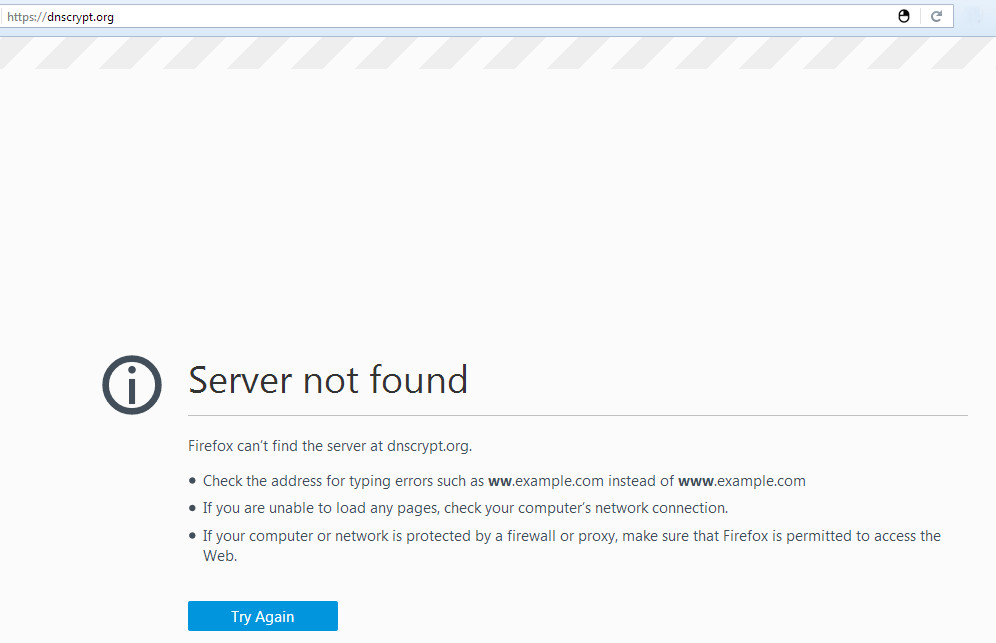Click the line "Firefox can't find the server at dnscrypt.org."
996x643 pixels.
click(x=330, y=446)
